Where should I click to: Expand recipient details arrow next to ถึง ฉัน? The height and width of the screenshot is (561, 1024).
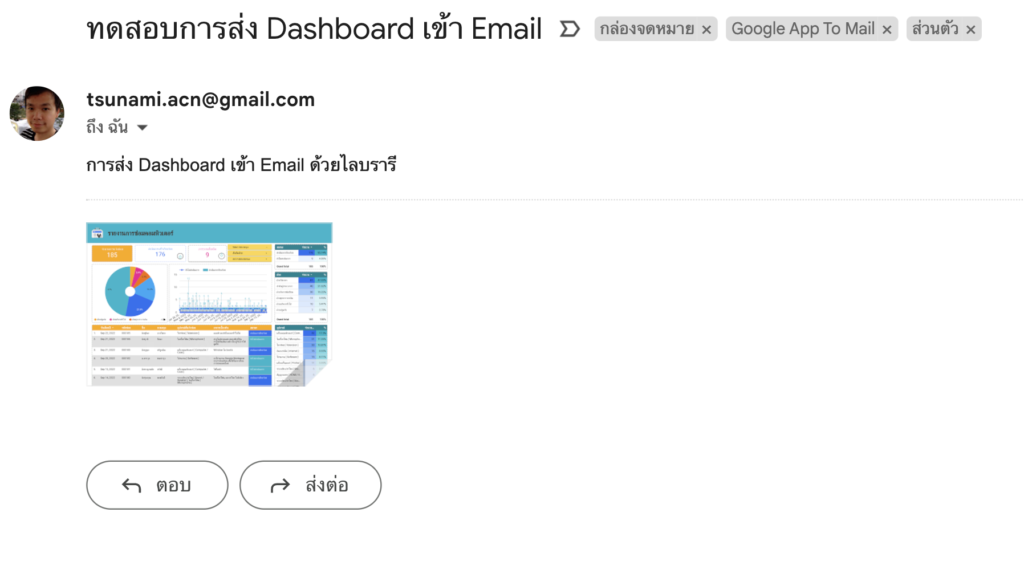(142, 127)
